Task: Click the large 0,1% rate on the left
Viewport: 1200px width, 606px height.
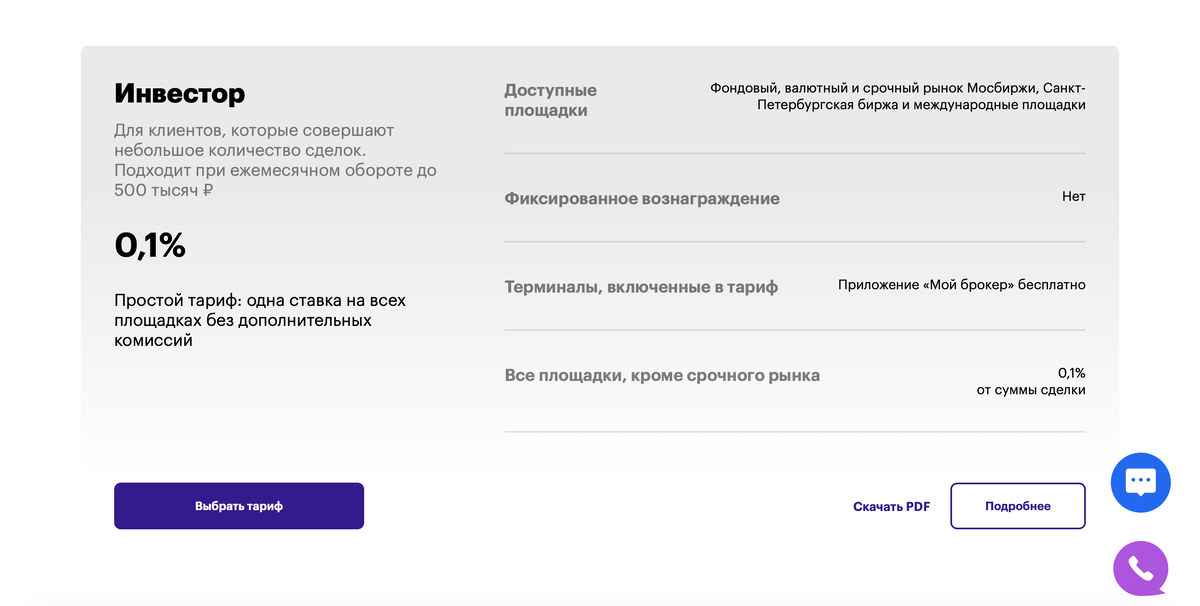Action: point(150,245)
